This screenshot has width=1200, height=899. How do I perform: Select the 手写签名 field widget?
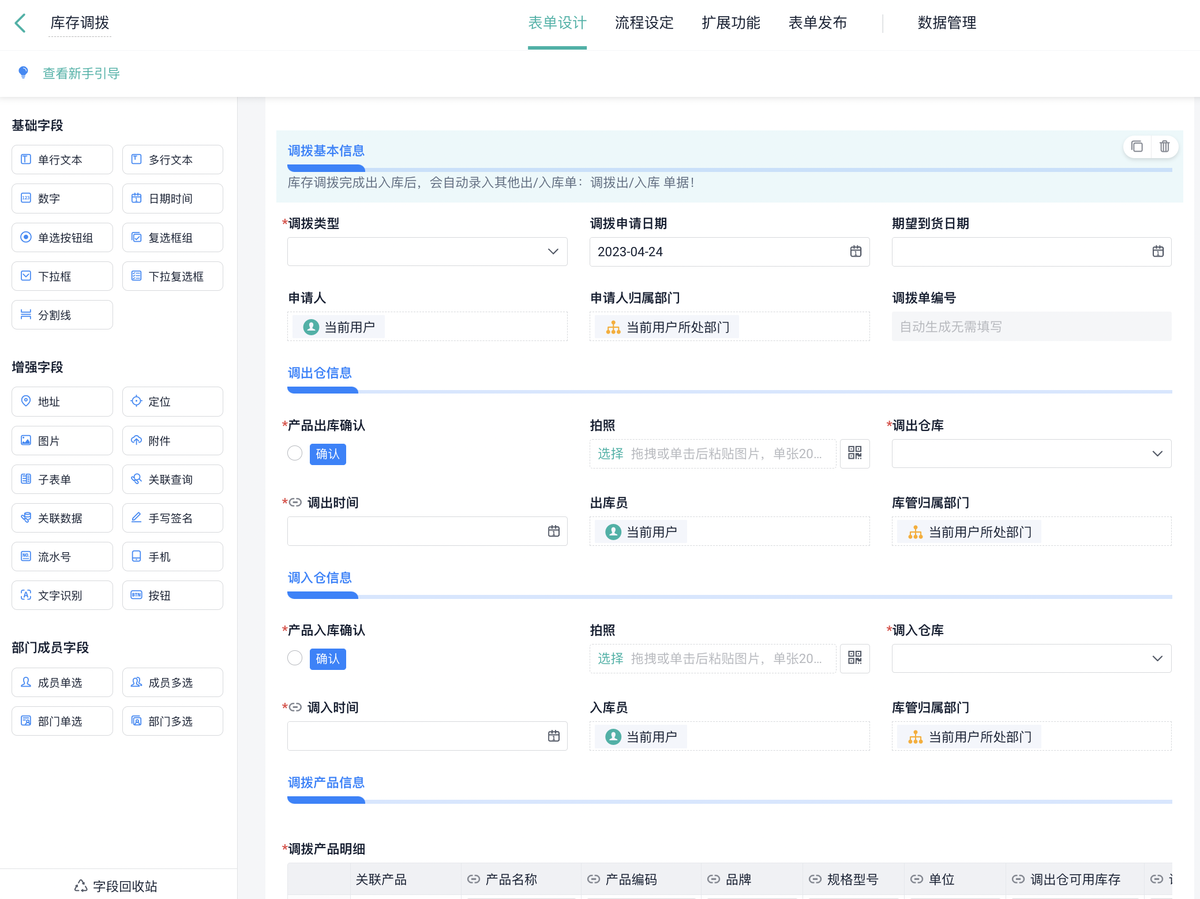[172, 518]
